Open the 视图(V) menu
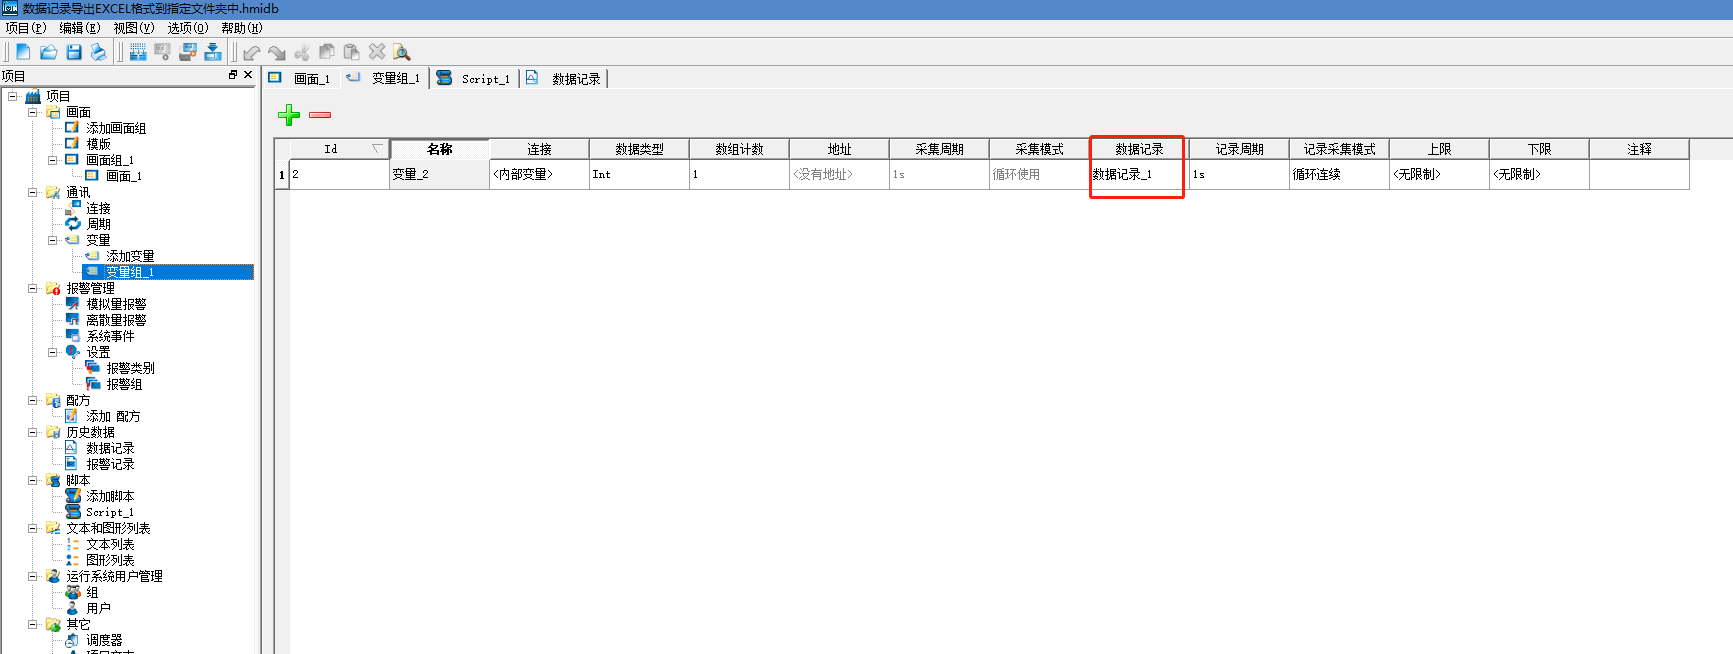The image size is (1733, 654). [134, 28]
